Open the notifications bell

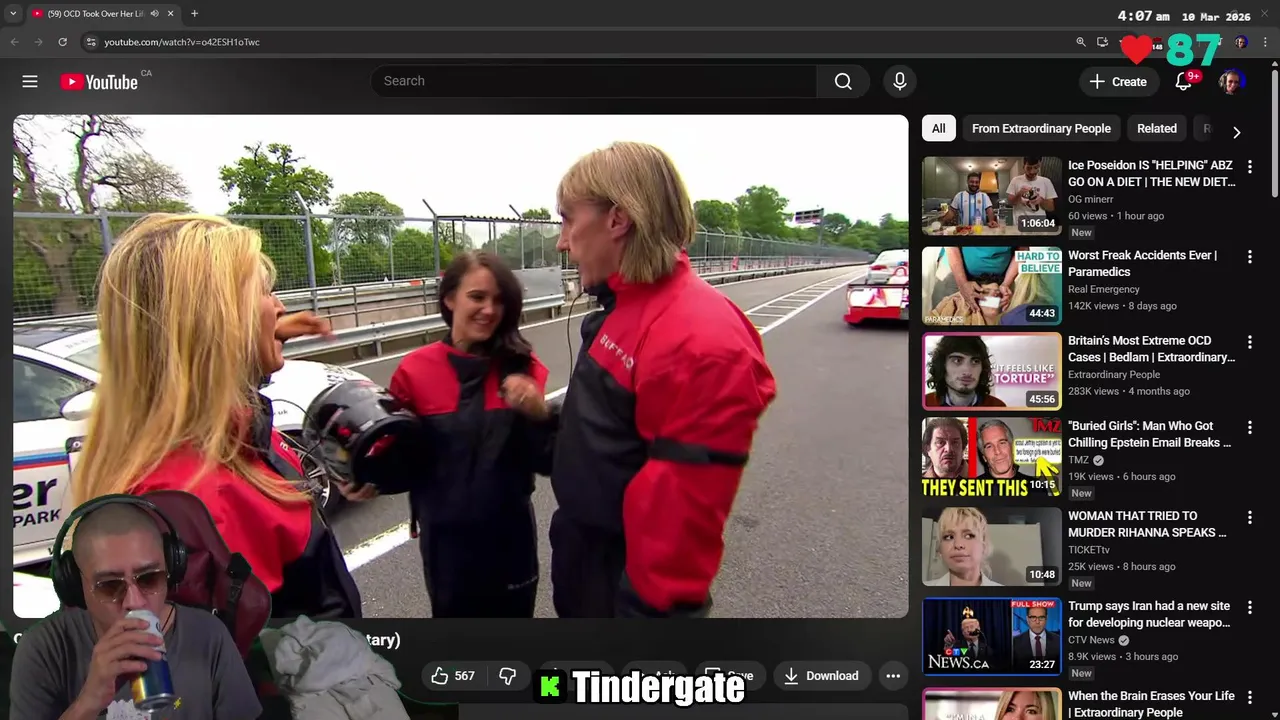[x=1184, y=82]
